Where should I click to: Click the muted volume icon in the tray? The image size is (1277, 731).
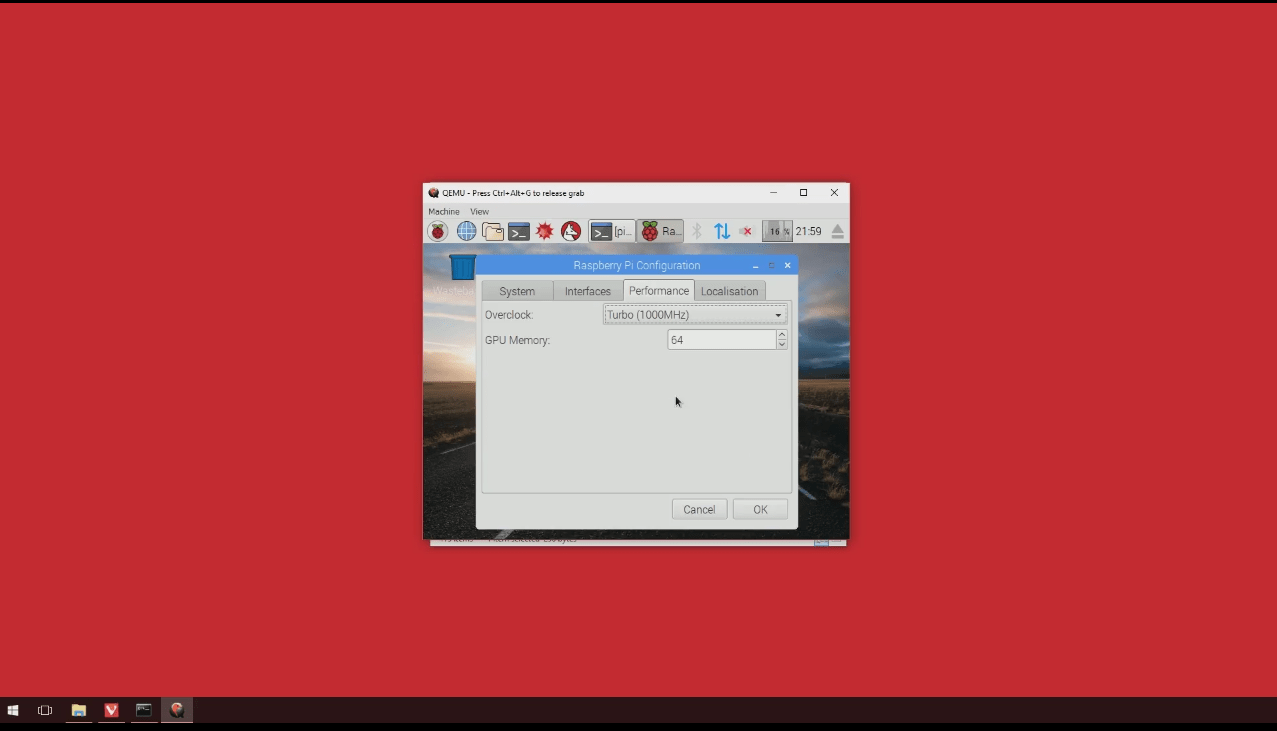click(745, 231)
